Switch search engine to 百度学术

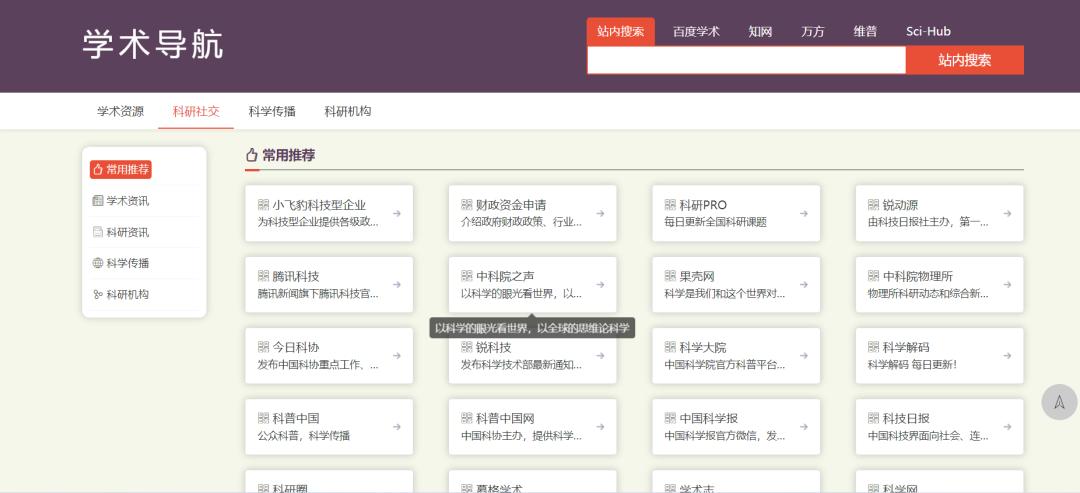pyautogui.click(x=696, y=32)
